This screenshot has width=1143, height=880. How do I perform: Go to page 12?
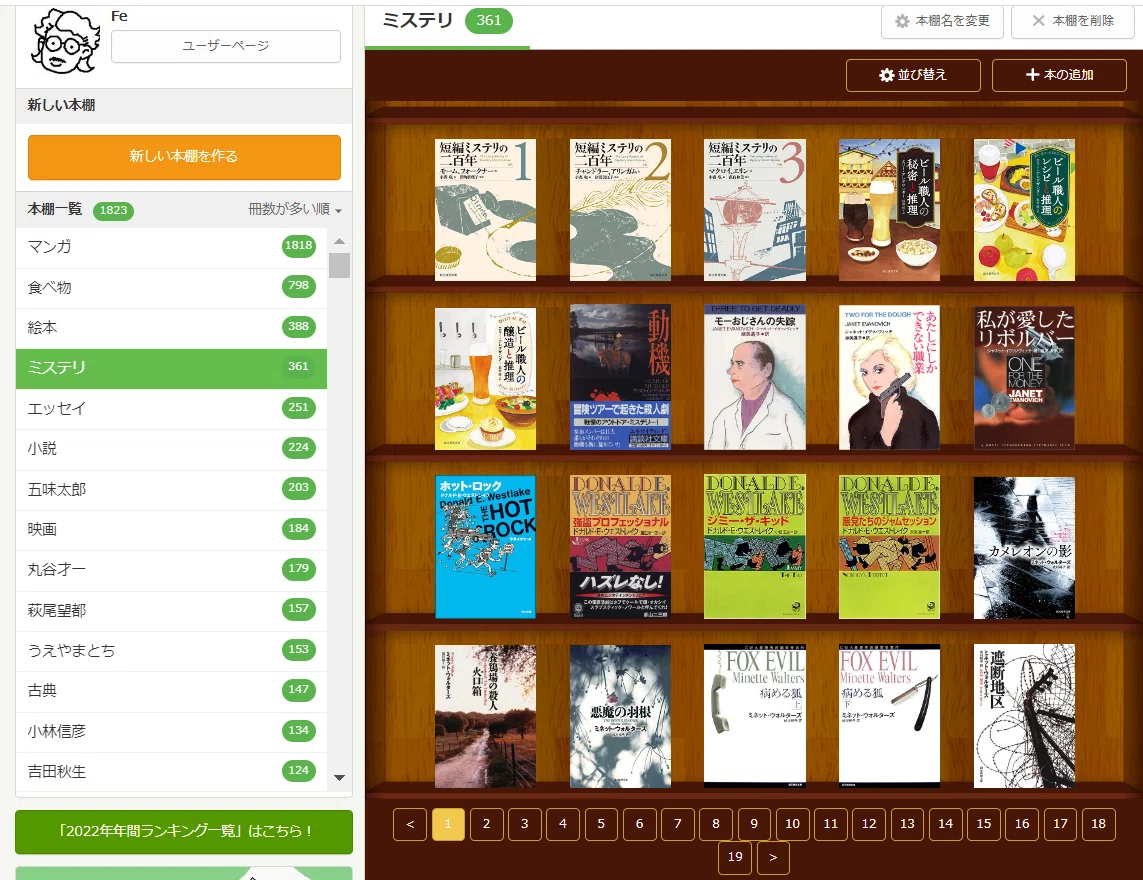tap(869, 825)
